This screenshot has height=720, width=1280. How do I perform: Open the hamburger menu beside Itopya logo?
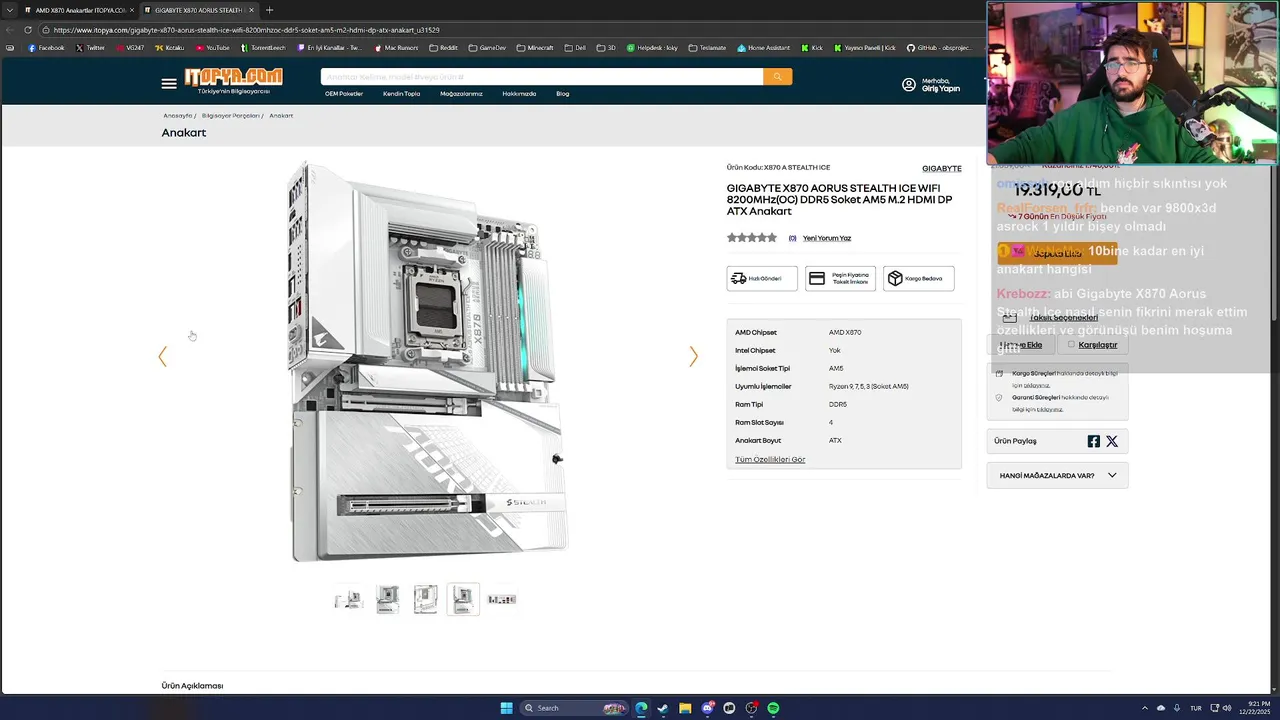click(x=169, y=84)
